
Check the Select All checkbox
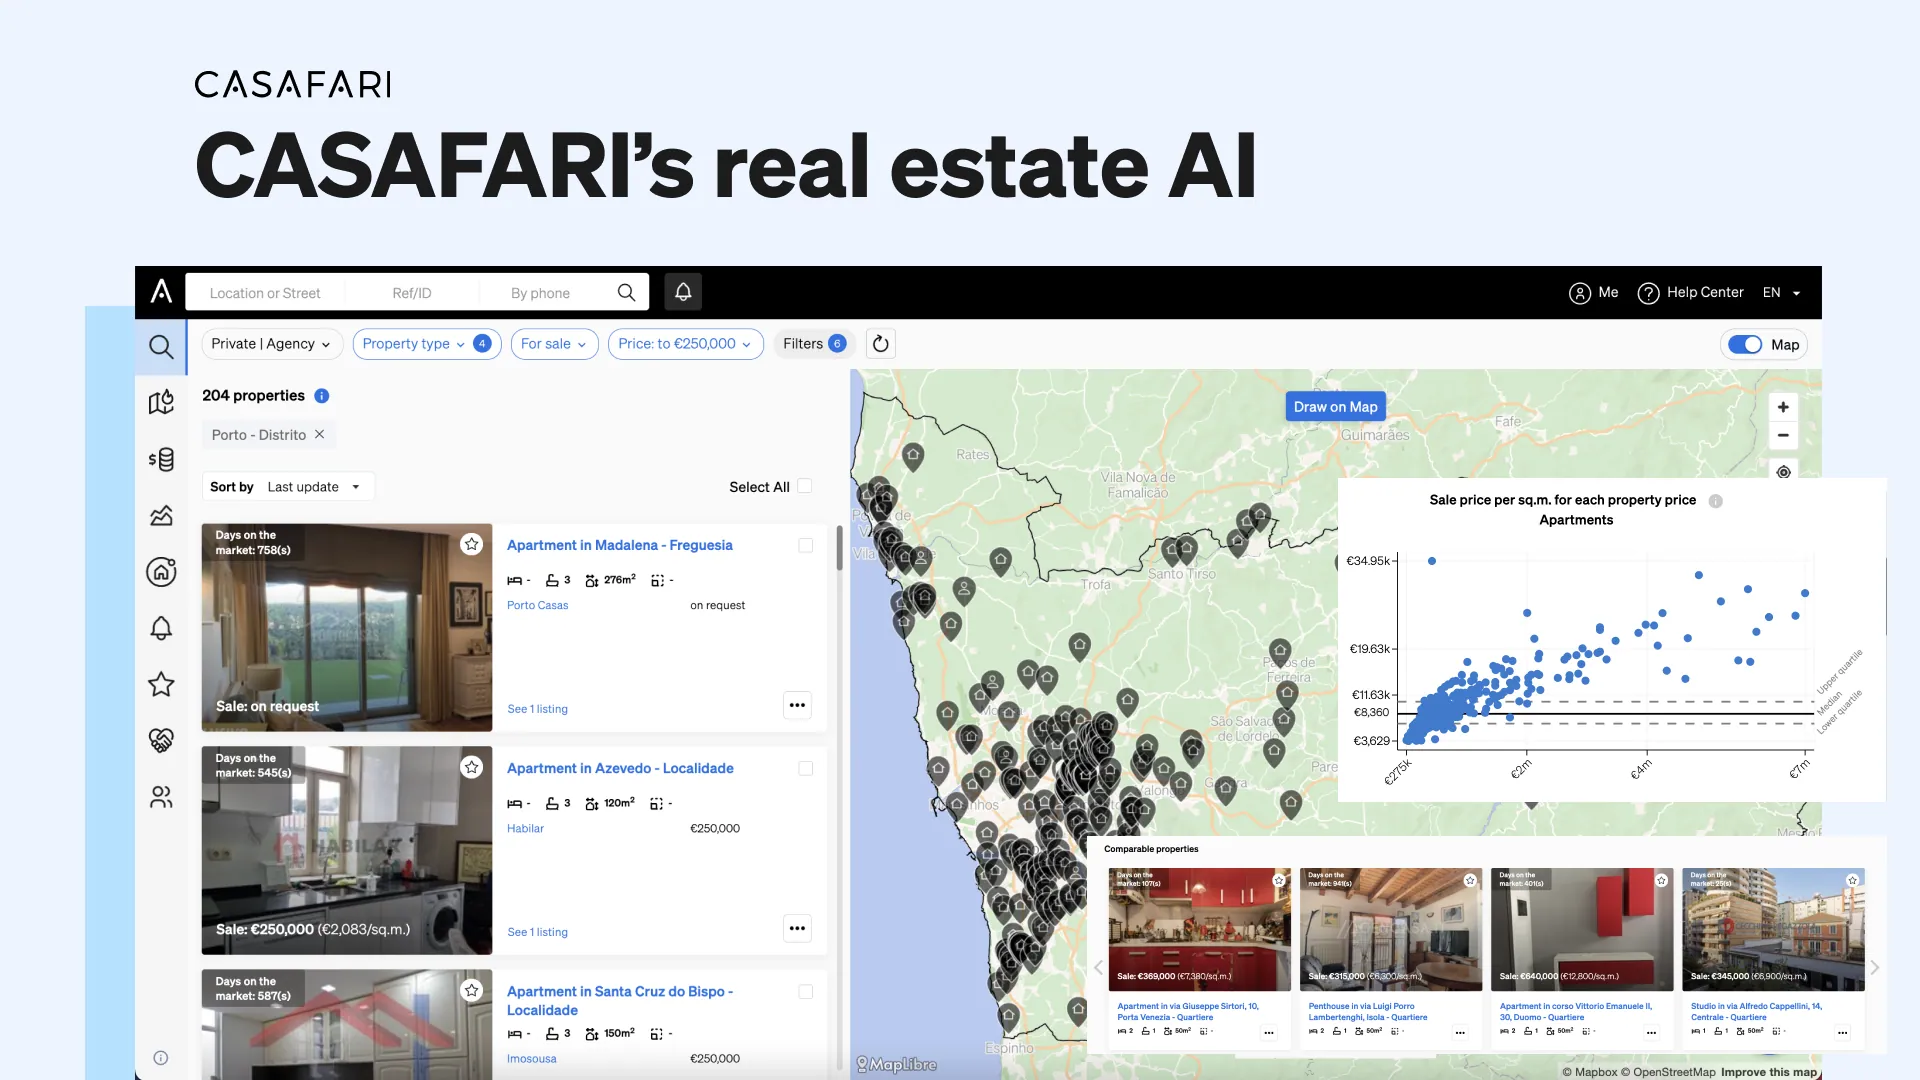[805, 486]
